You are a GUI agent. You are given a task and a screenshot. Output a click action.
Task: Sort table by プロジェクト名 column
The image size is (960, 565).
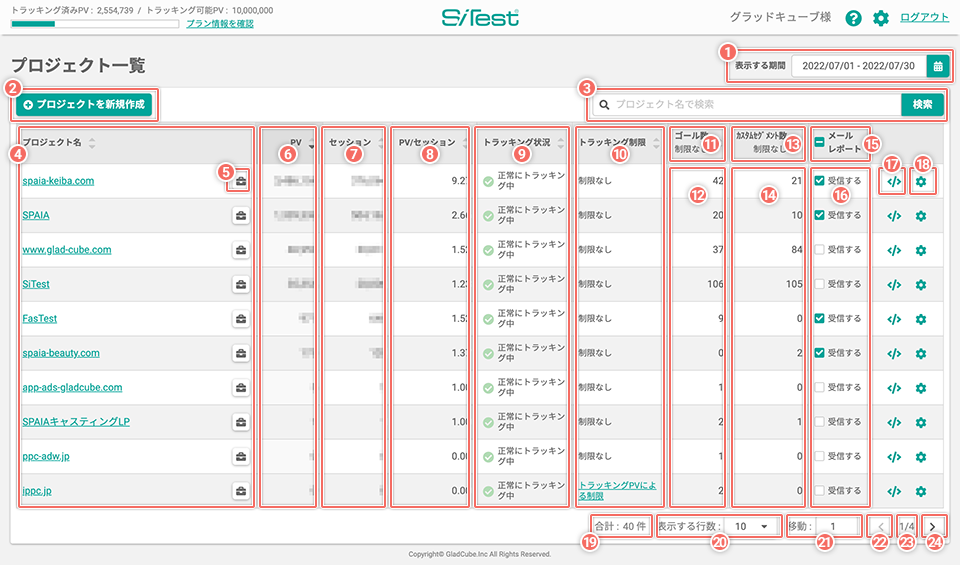tap(92, 143)
